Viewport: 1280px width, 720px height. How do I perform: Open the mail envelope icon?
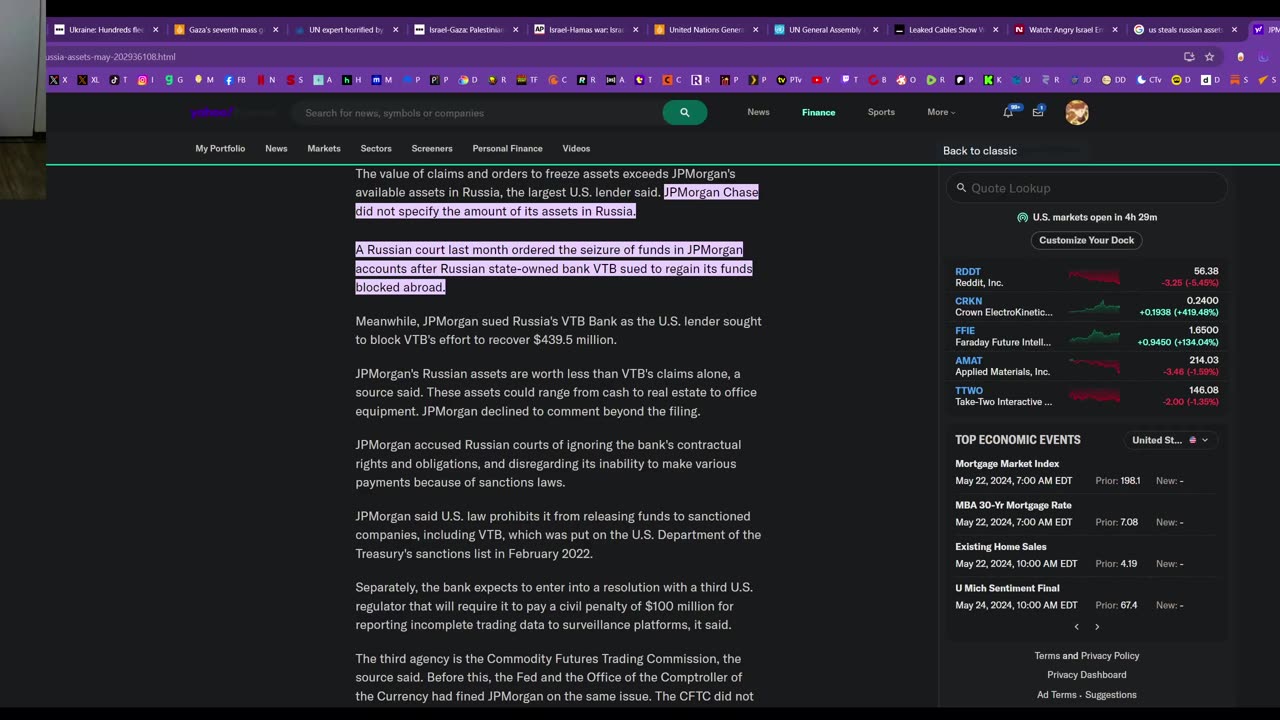click(1038, 112)
